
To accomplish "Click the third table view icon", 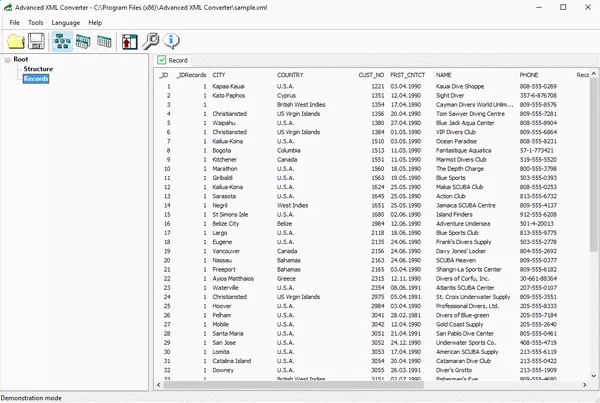I will [x=105, y=41].
